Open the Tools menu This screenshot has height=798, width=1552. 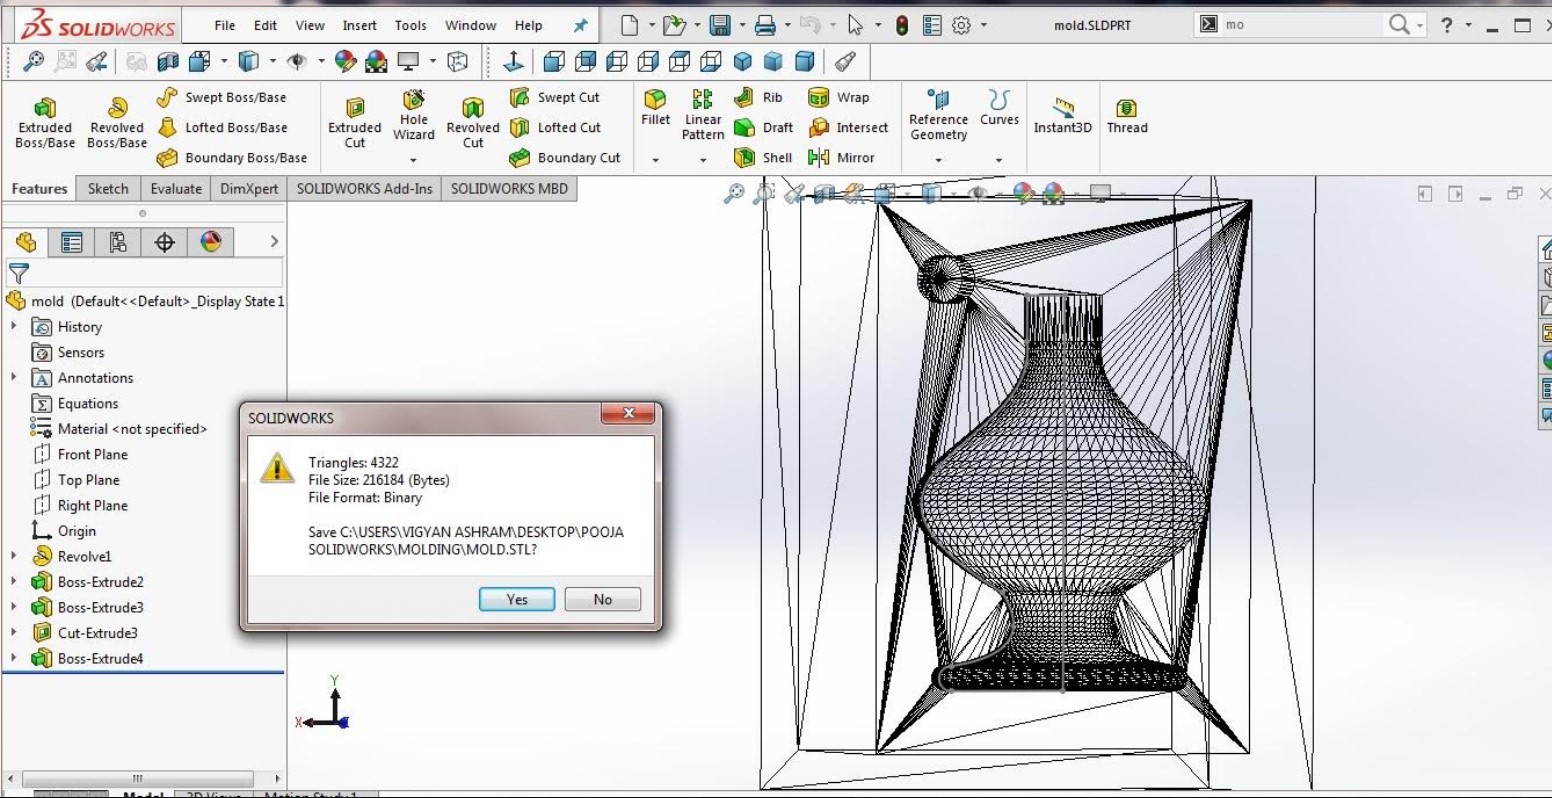[x=410, y=26]
